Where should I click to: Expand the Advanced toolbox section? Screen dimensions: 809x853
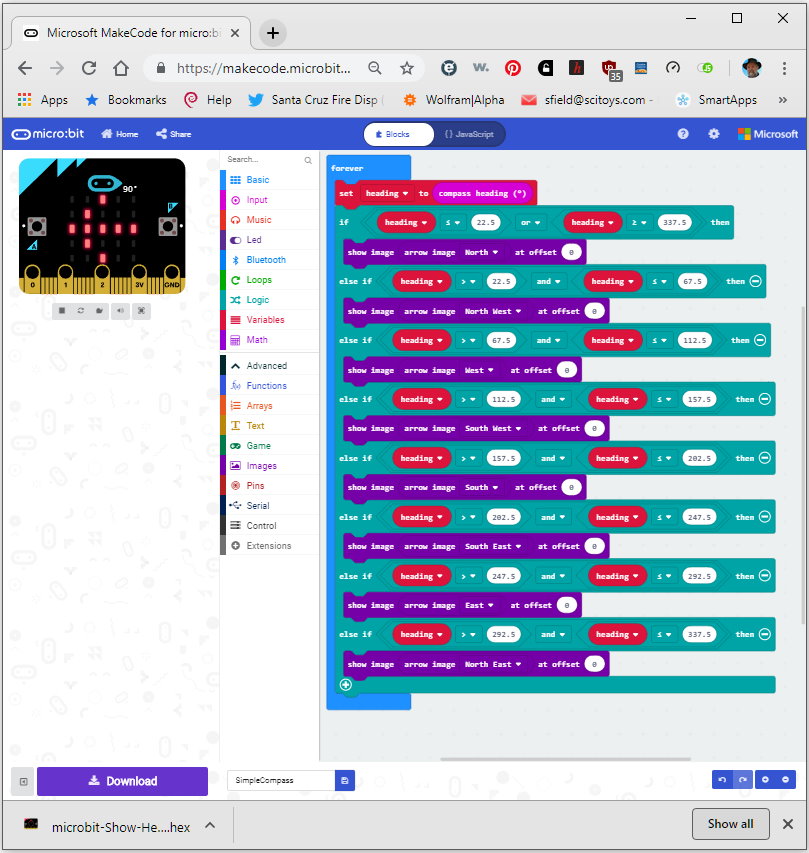(266, 366)
